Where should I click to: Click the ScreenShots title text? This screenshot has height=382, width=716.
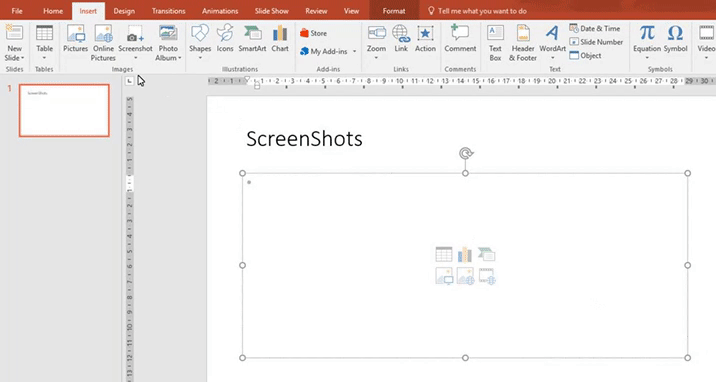304,139
